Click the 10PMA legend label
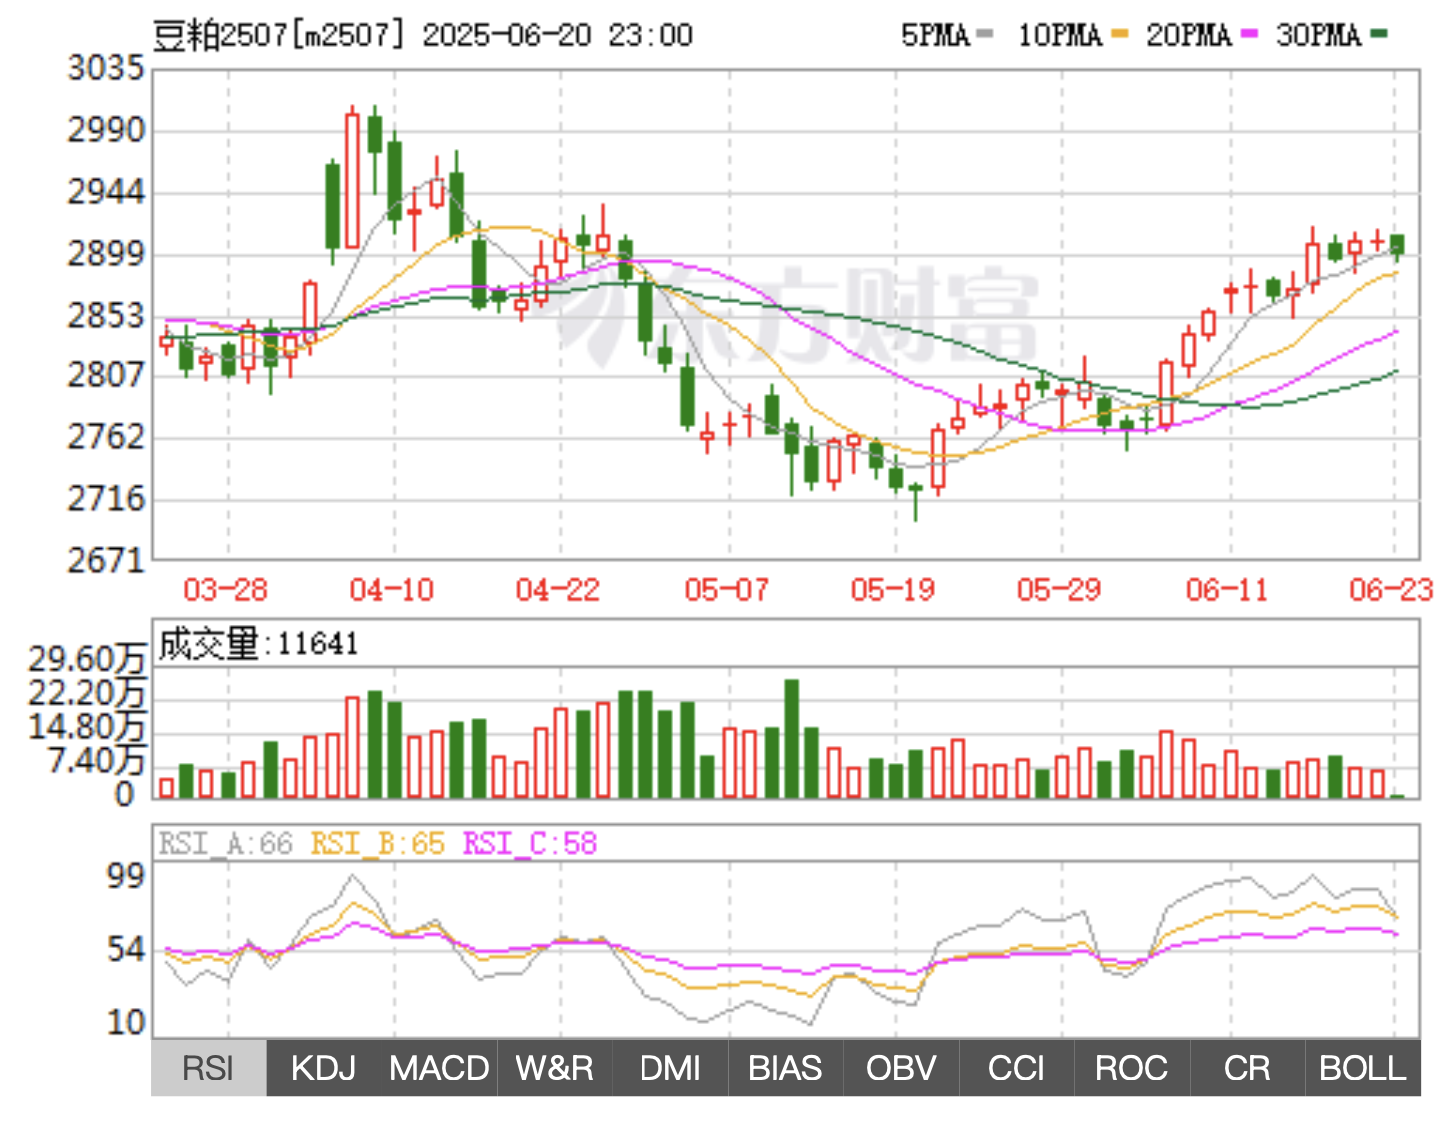Viewport: 1440px width, 1124px height. coord(1060,36)
